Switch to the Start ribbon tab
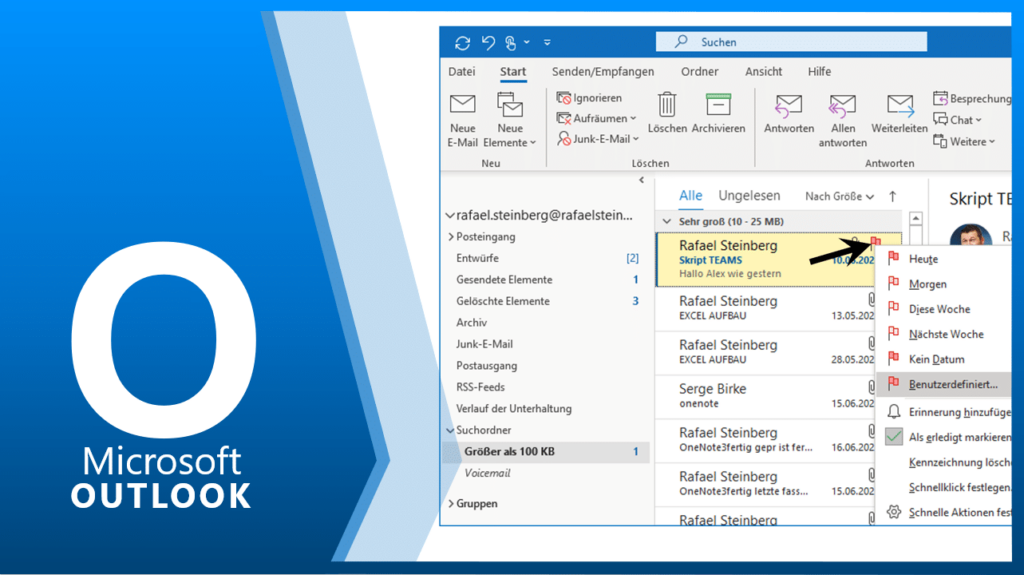Viewport: 1024px width, 575px height. click(x=513, y=72)
